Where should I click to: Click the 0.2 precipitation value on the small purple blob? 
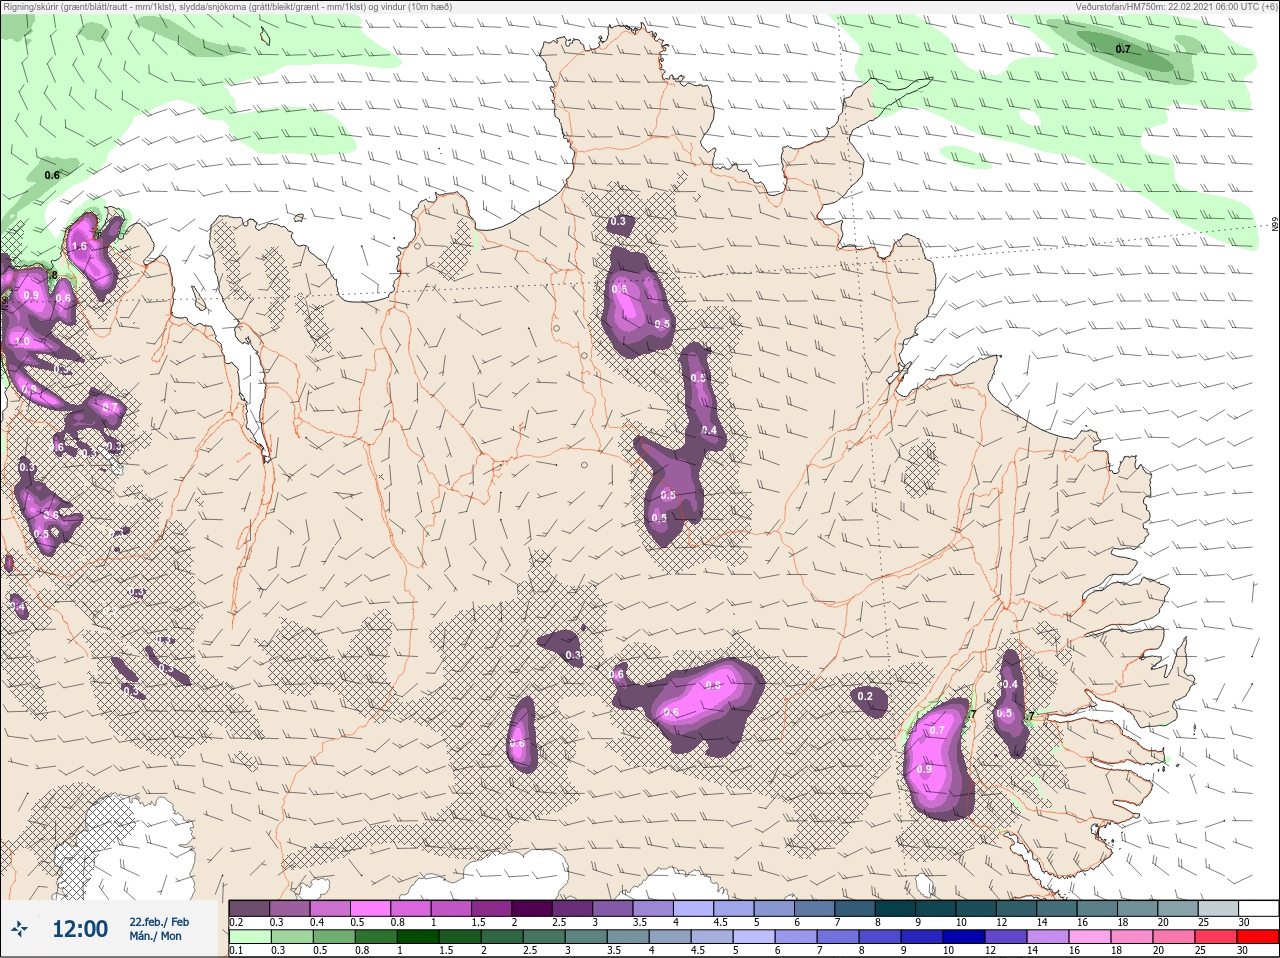[x=865, y=696]
